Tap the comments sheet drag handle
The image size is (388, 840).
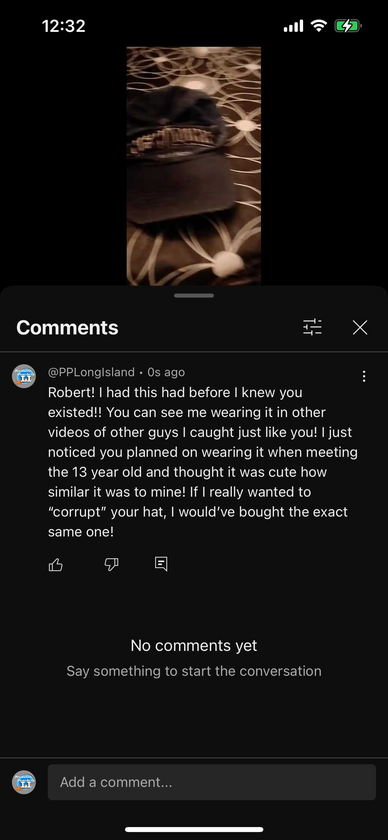194,295
